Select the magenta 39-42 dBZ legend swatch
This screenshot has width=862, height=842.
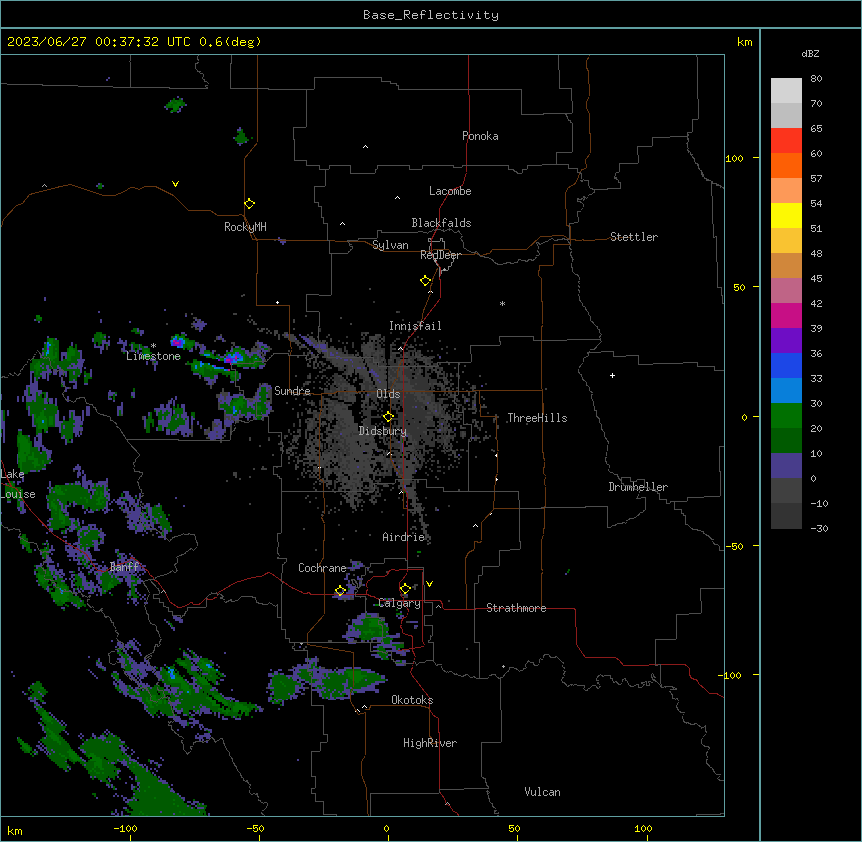coord(786,315)
